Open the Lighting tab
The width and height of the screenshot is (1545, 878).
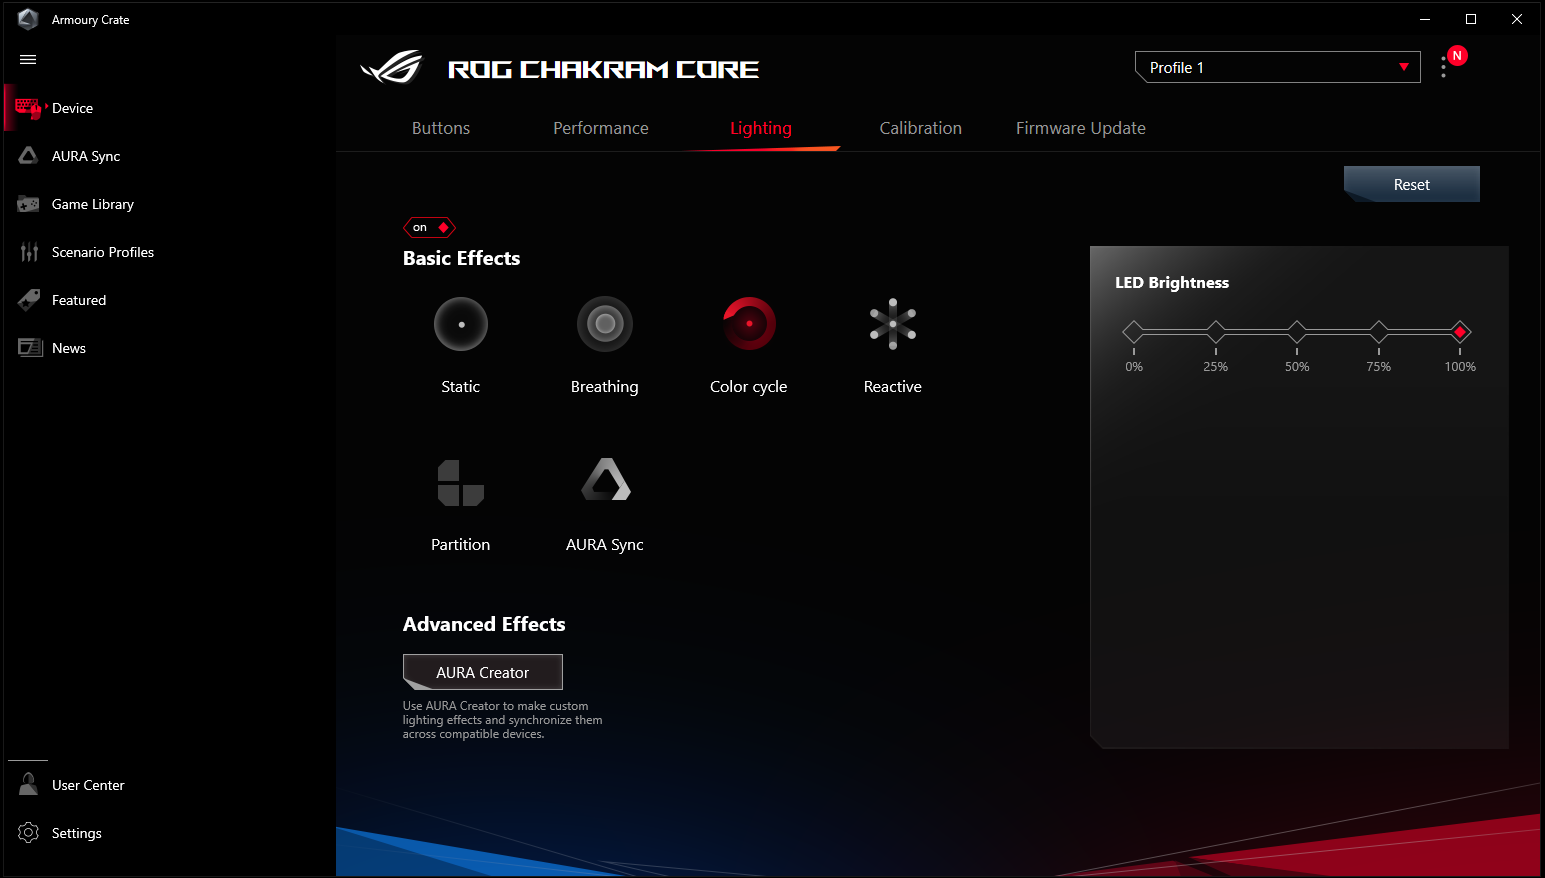click(761, 128)
